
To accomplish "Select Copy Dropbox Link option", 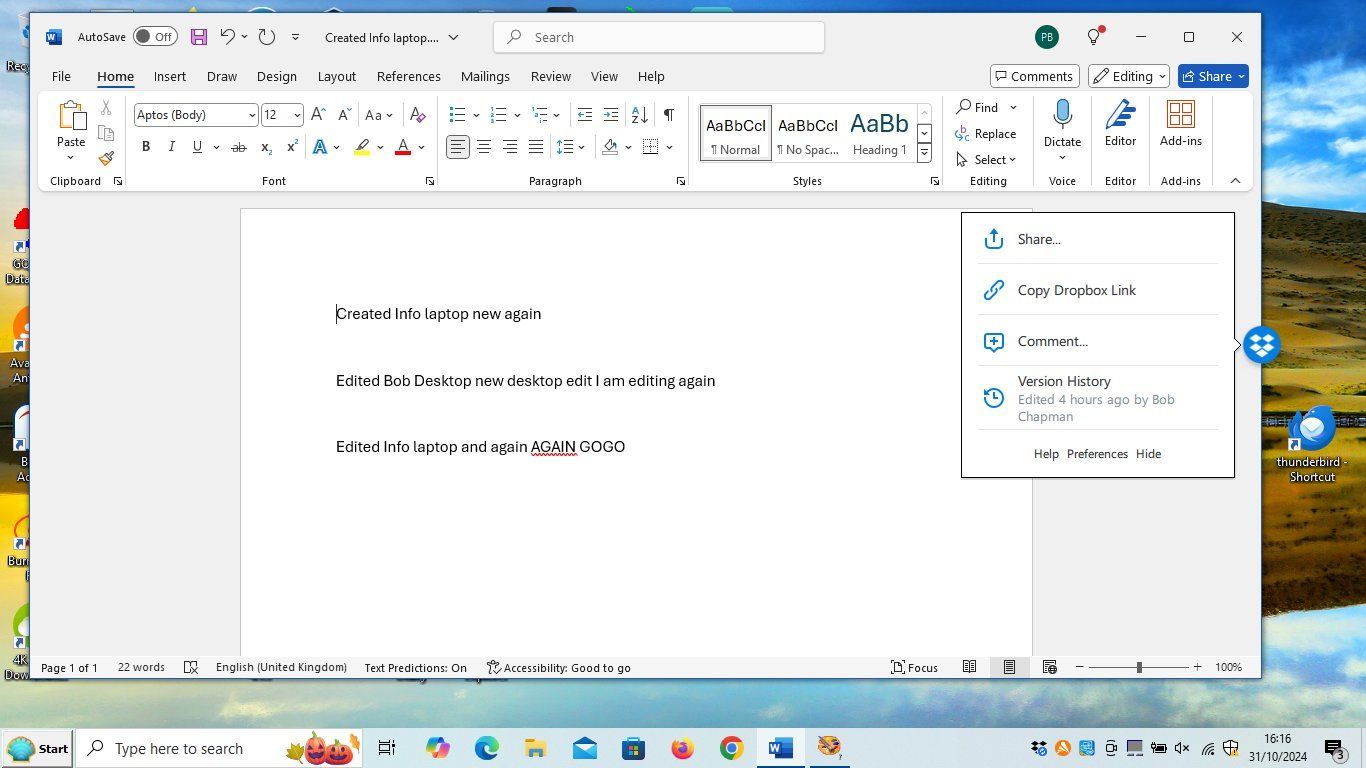I will (1076, 290).
